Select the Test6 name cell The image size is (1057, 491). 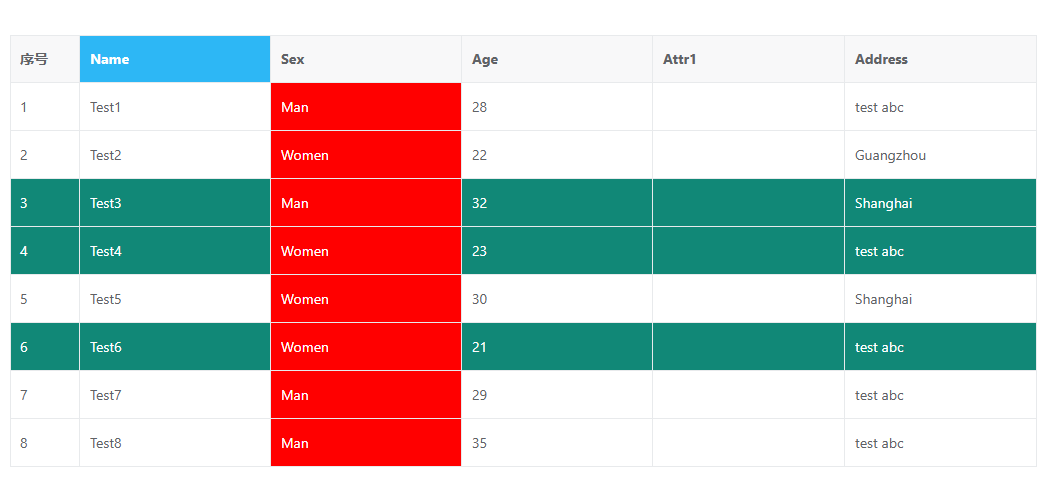tap(174, 347)
